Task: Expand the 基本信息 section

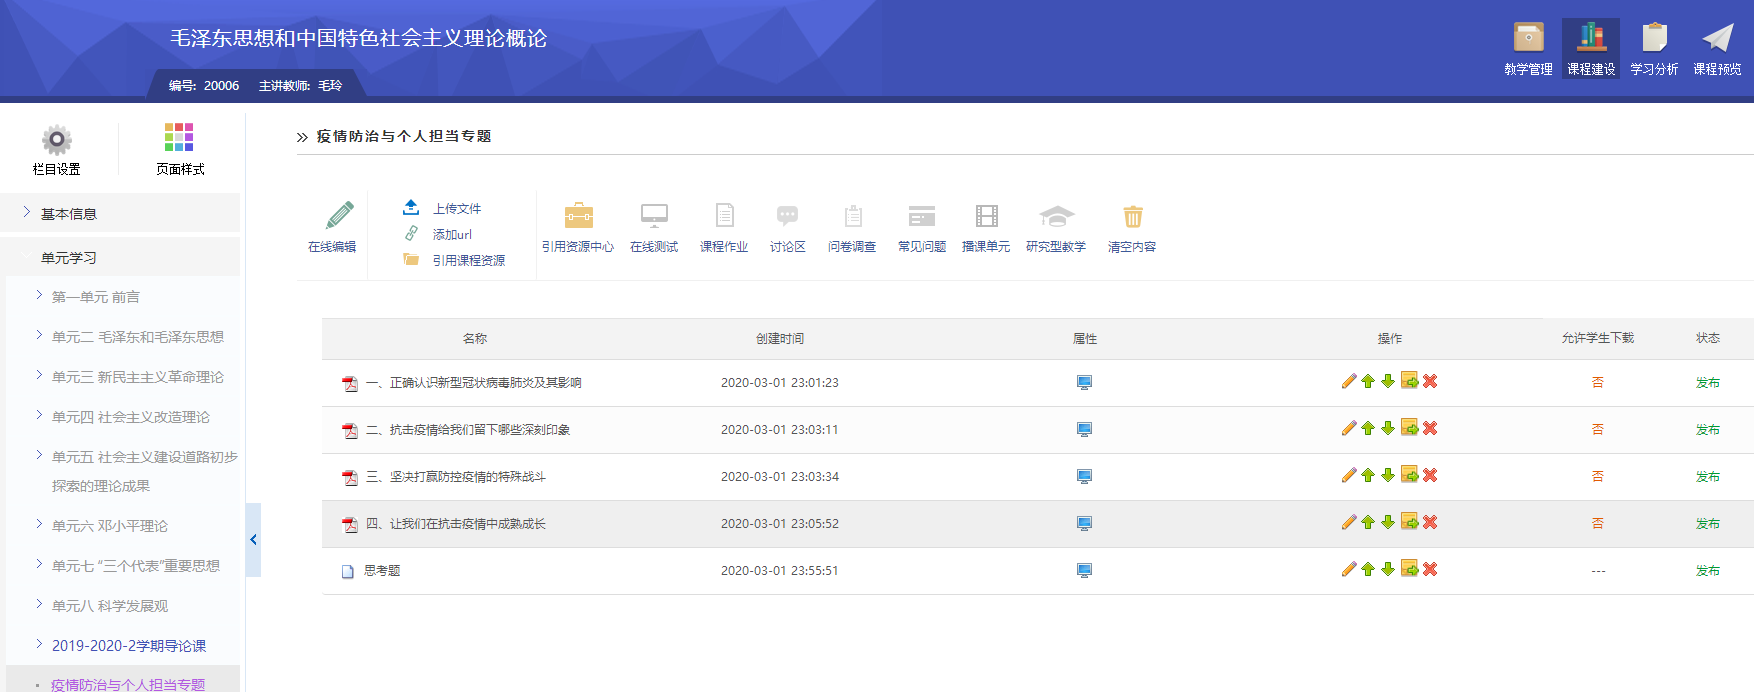Action: (x=69, y=214)
